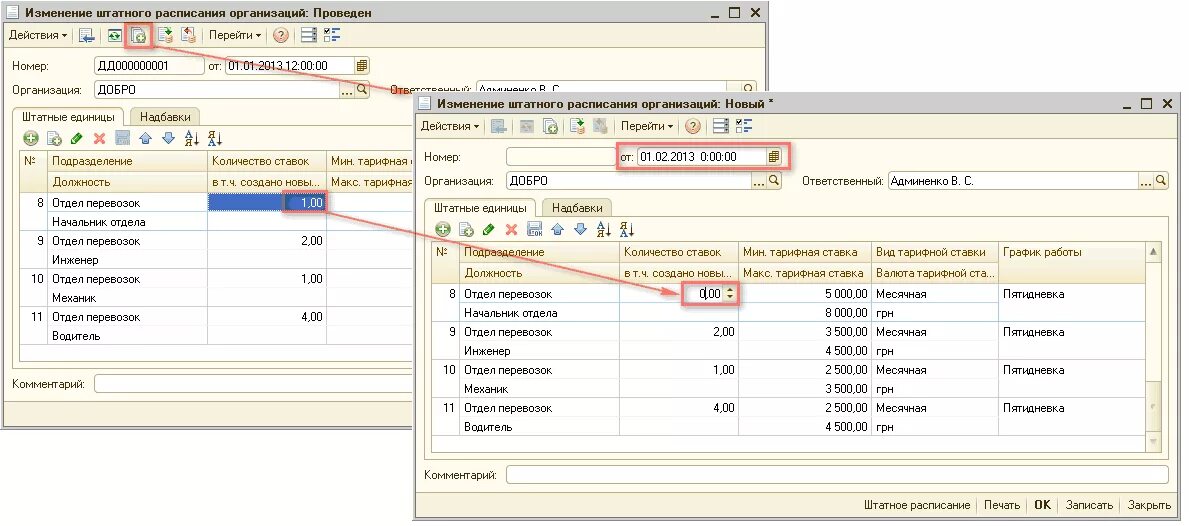
Task: Click the list-settings icon in the Проведен window toolbar
Action: tap(309, 36)
